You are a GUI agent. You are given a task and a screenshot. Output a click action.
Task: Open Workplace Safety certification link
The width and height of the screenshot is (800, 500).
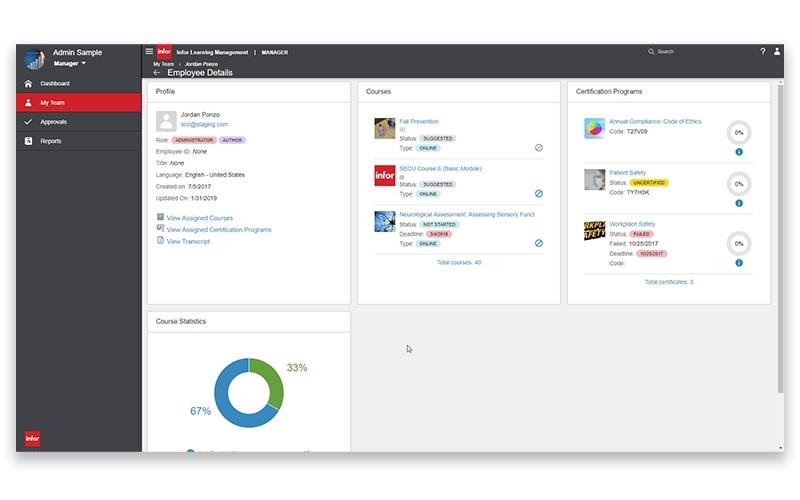point(632,224)
